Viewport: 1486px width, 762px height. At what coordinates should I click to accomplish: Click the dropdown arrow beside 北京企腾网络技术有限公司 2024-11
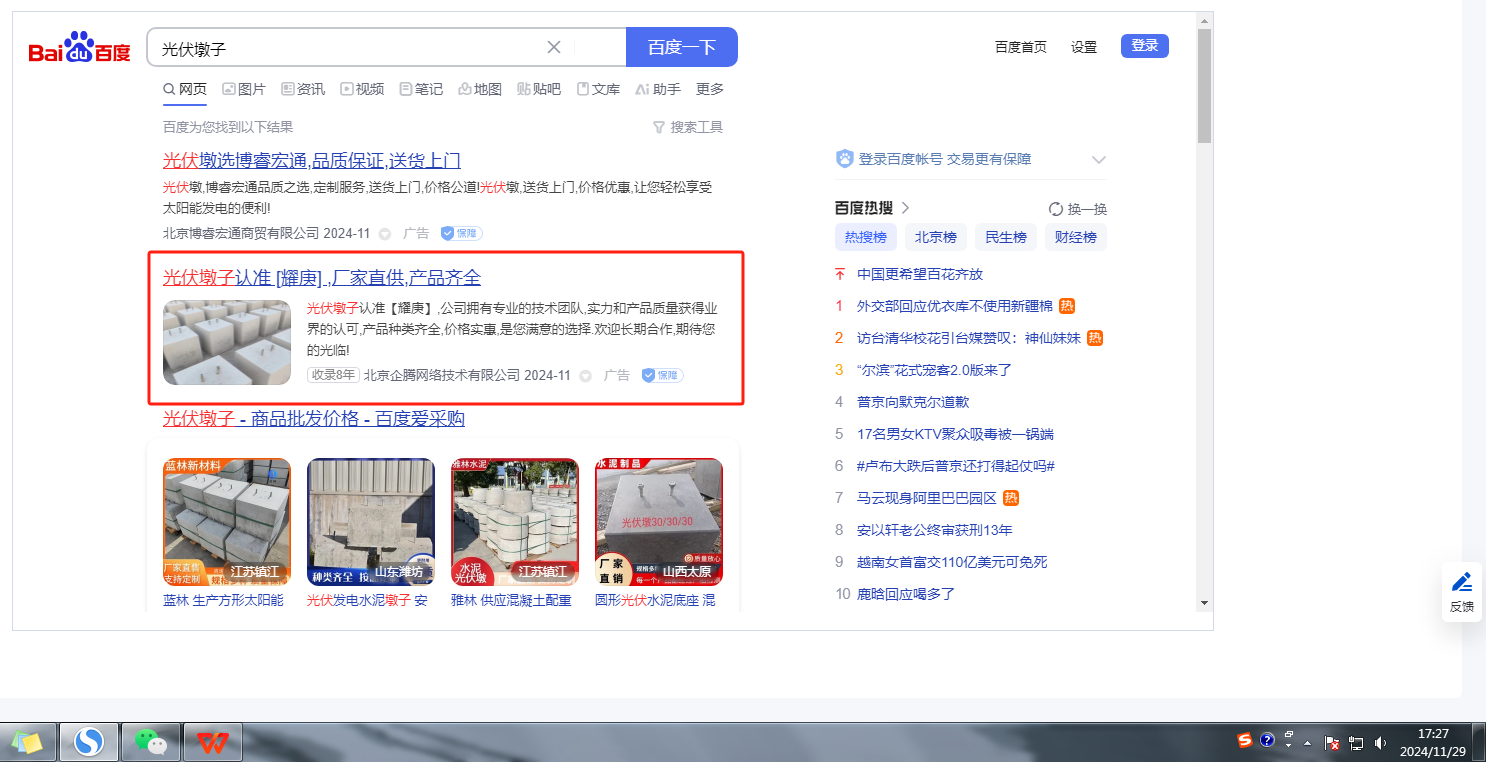point(586,376)
